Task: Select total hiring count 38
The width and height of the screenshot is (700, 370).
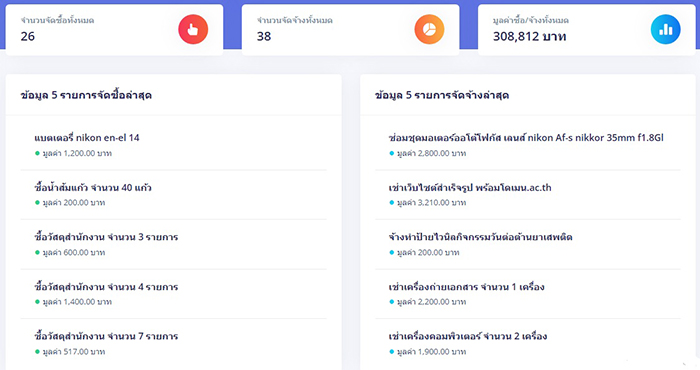Action: tap(264, 37)
